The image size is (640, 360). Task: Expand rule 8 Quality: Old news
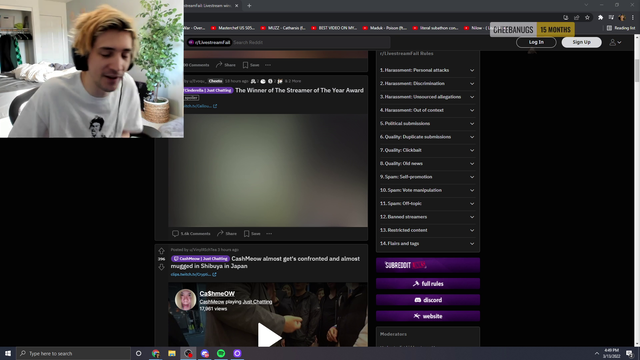tap(427, 163)
